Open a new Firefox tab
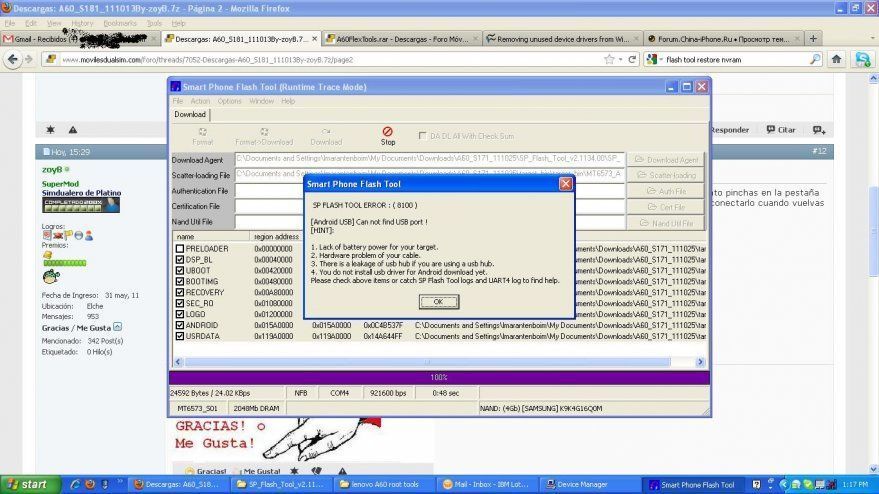 pyautogui.click(x=813, y=38)
